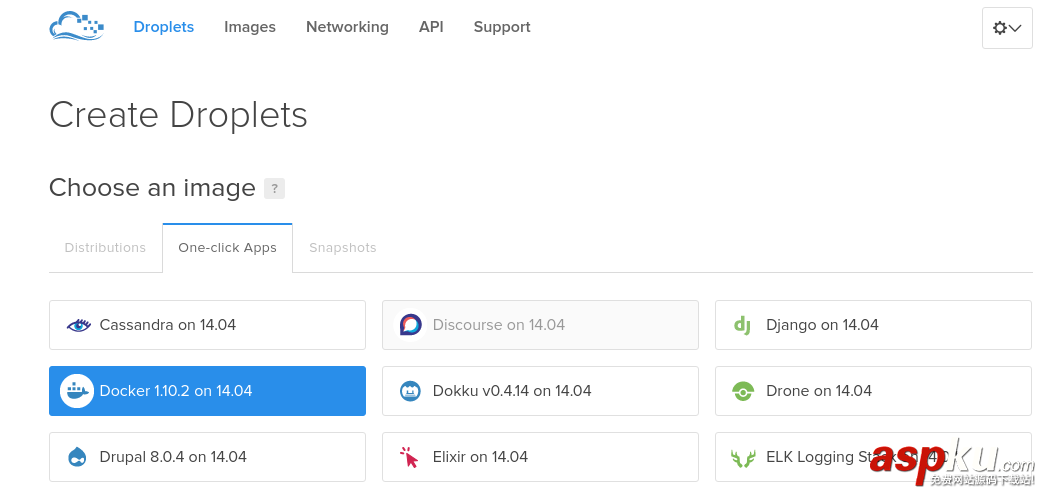Click the question mark help badge
The image size is (1040, 492).
tap(274, 188)
